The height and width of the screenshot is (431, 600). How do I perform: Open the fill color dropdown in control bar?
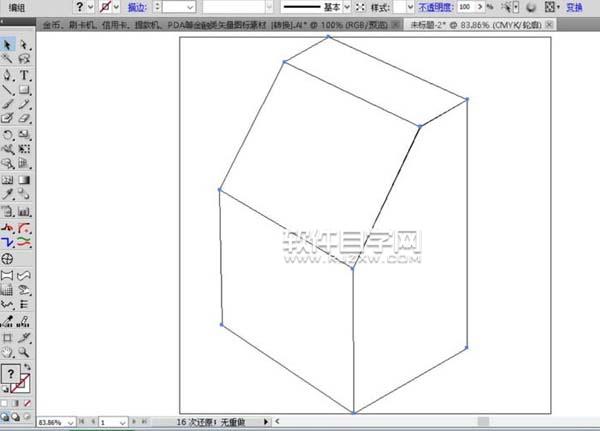click(91, 7)
